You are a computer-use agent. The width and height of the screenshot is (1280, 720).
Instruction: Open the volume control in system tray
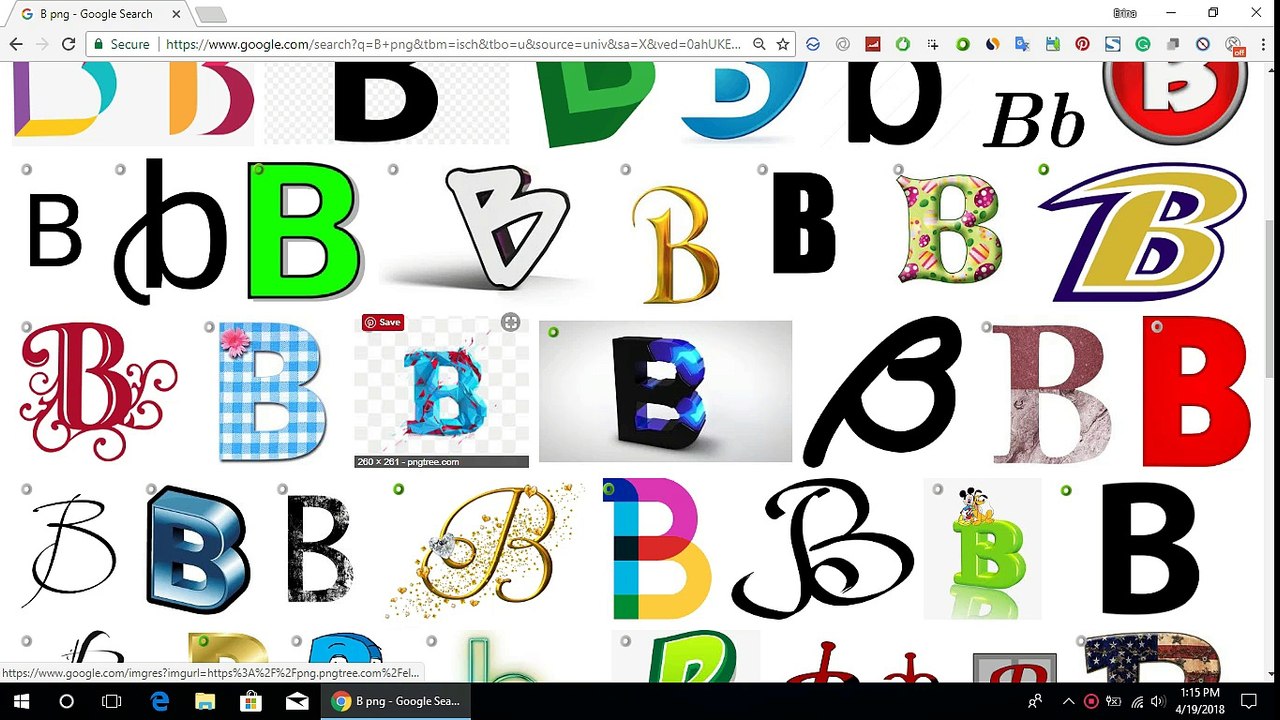(x=1158, y=701)
